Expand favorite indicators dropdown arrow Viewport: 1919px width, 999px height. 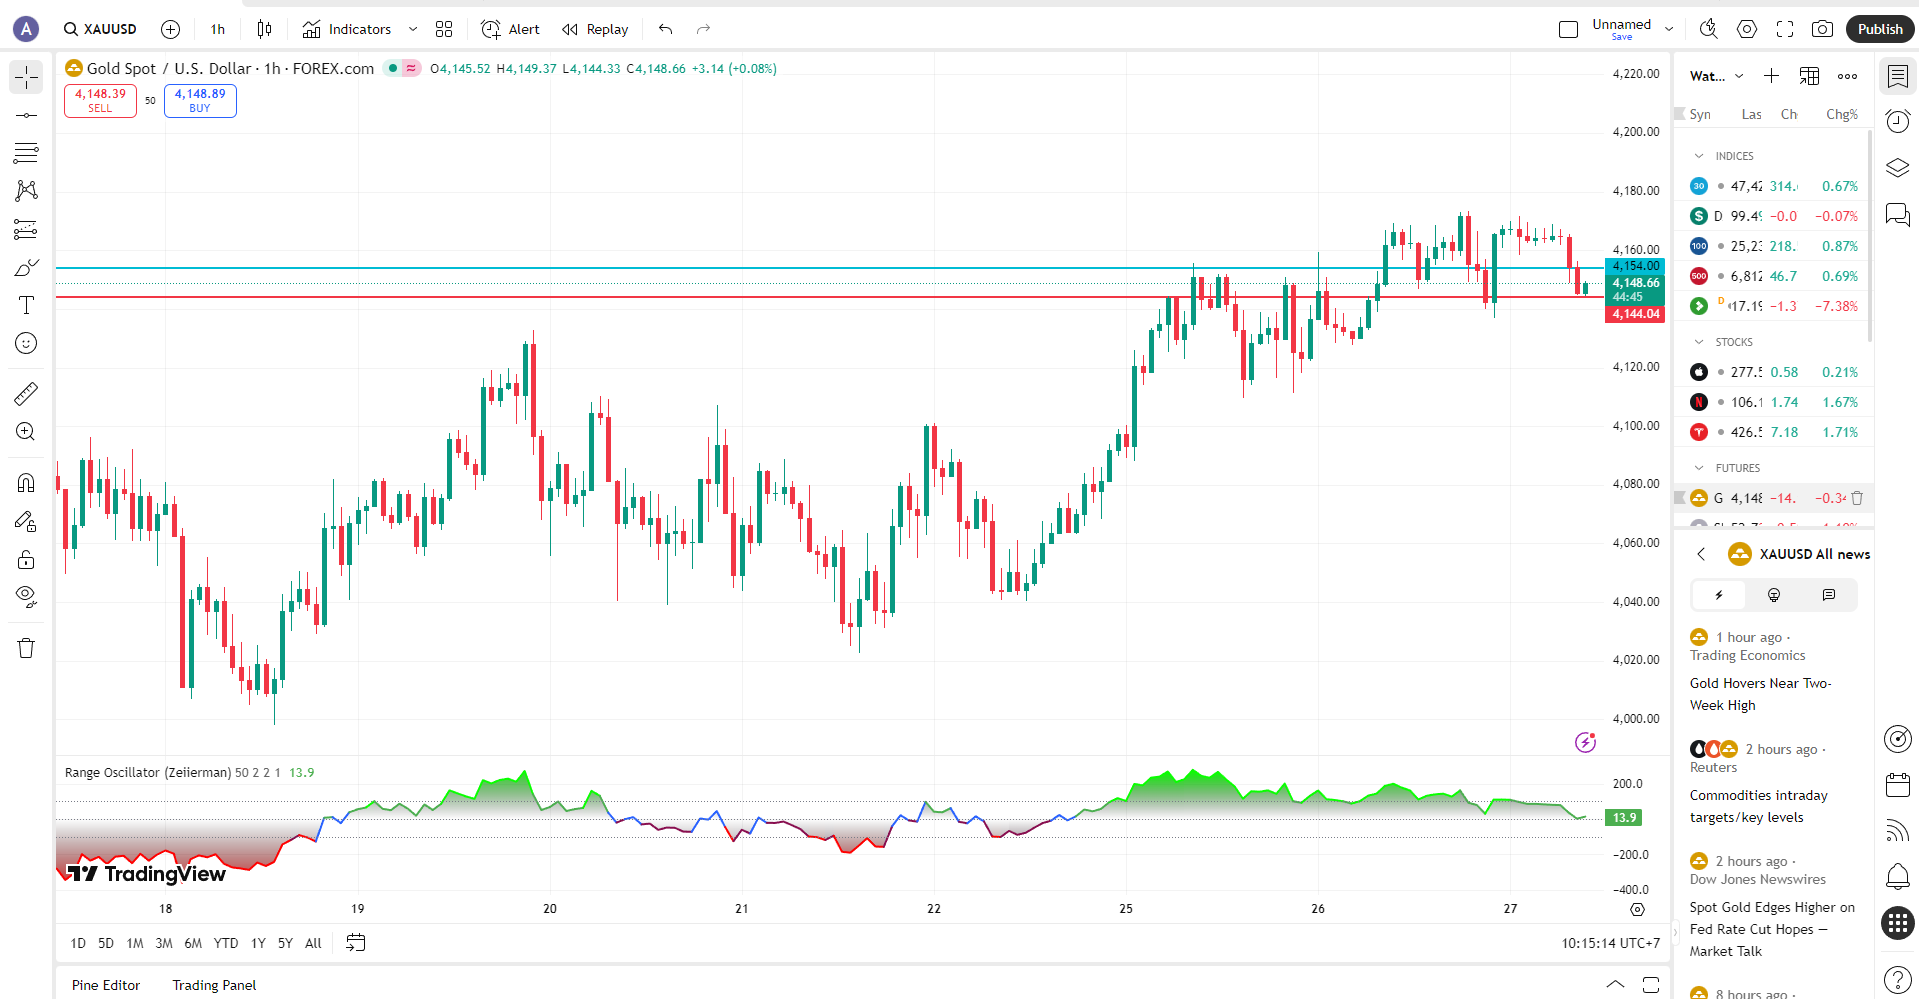[413, 29]
